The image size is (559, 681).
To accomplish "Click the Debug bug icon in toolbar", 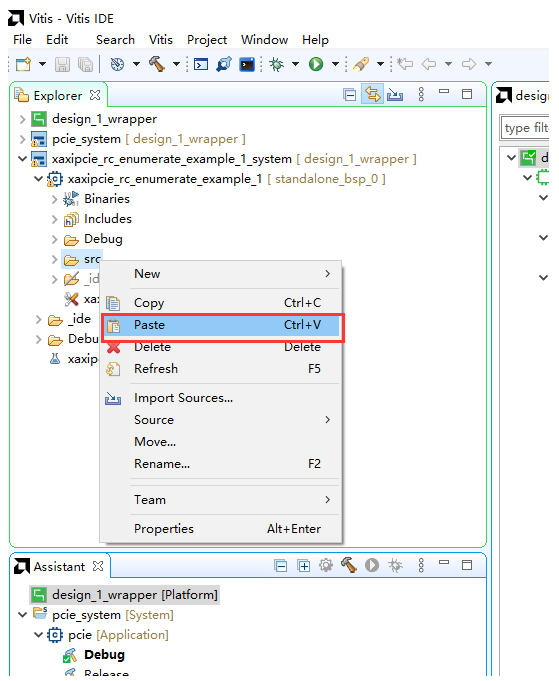I will point(276,64).
